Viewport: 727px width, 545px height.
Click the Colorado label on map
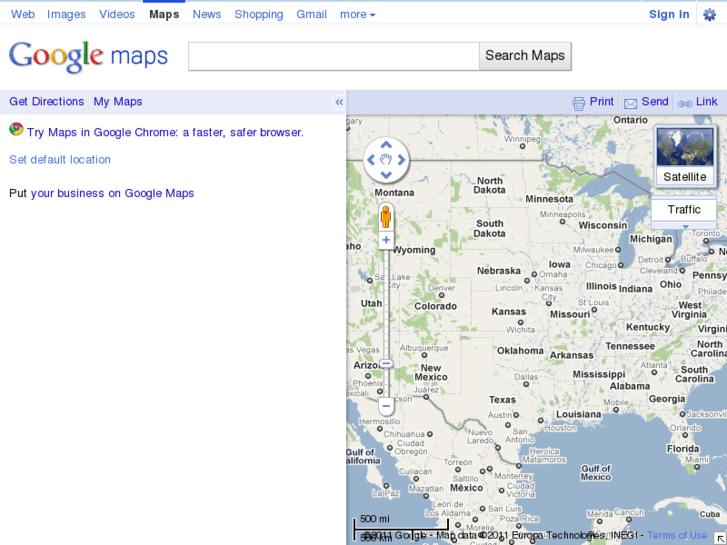pos(435,306)
